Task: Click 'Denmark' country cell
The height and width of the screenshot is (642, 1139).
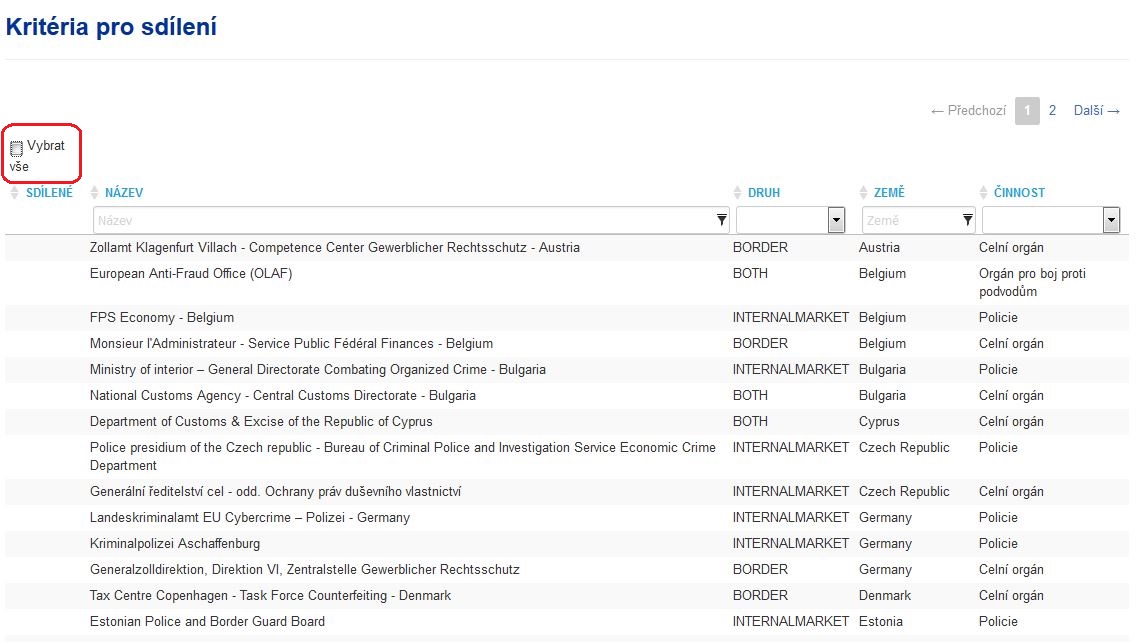Action: (885, 596)
